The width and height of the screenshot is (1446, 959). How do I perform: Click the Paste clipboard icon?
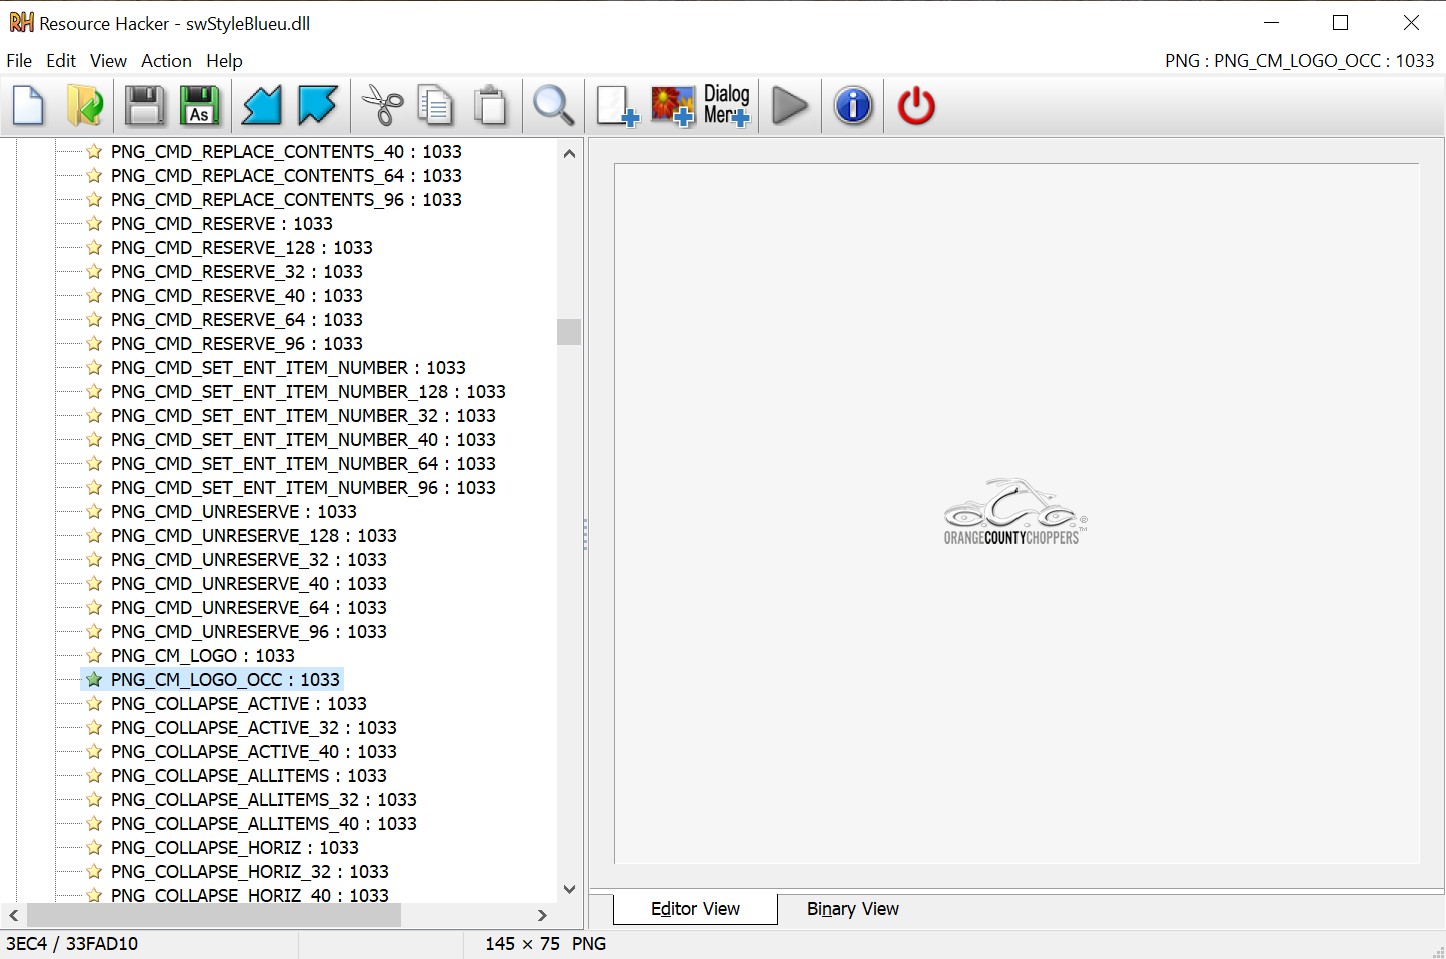(x=491, y=105)
